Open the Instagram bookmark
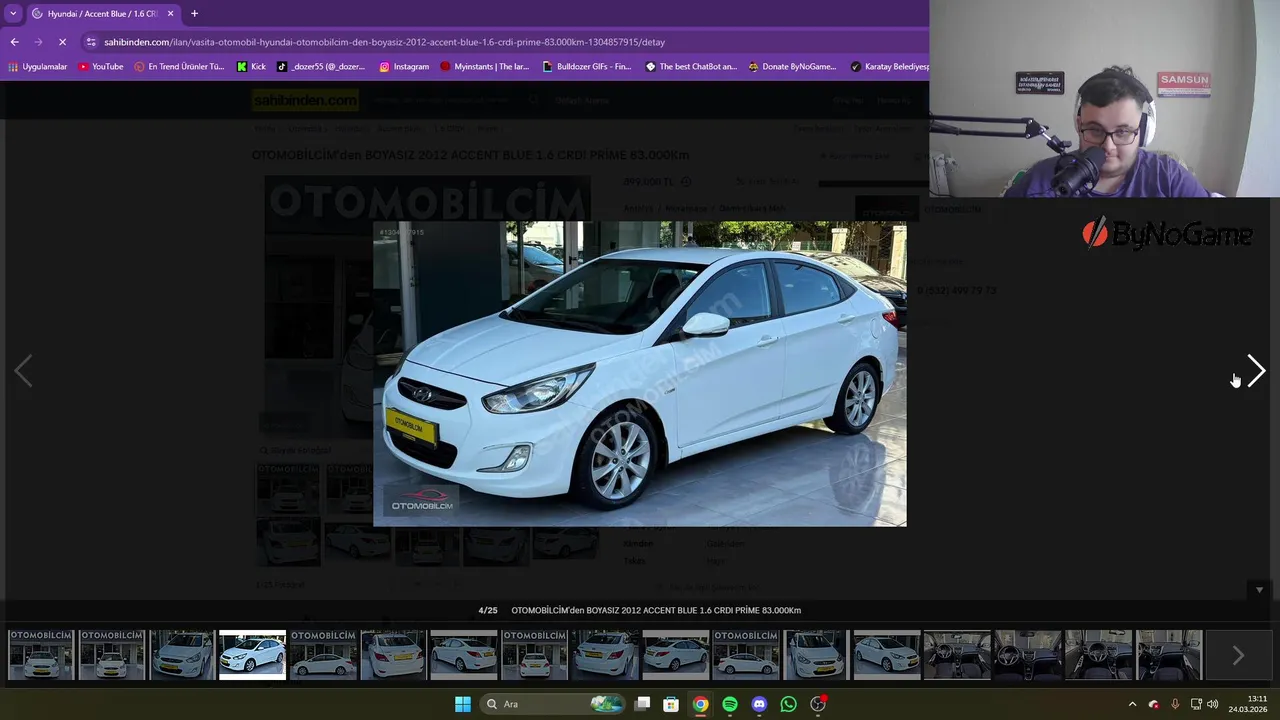This screenshot has height=720, width=1280. click(404, 67)
